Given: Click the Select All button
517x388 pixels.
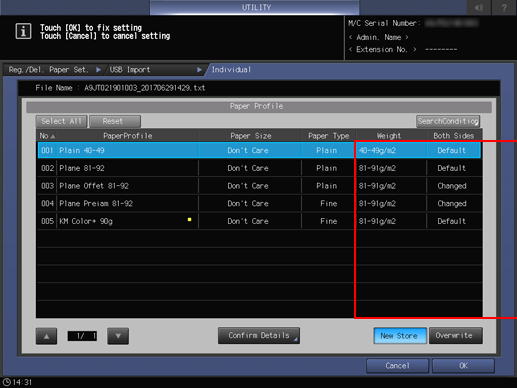Looking at the screenshot, I should 61,121.
